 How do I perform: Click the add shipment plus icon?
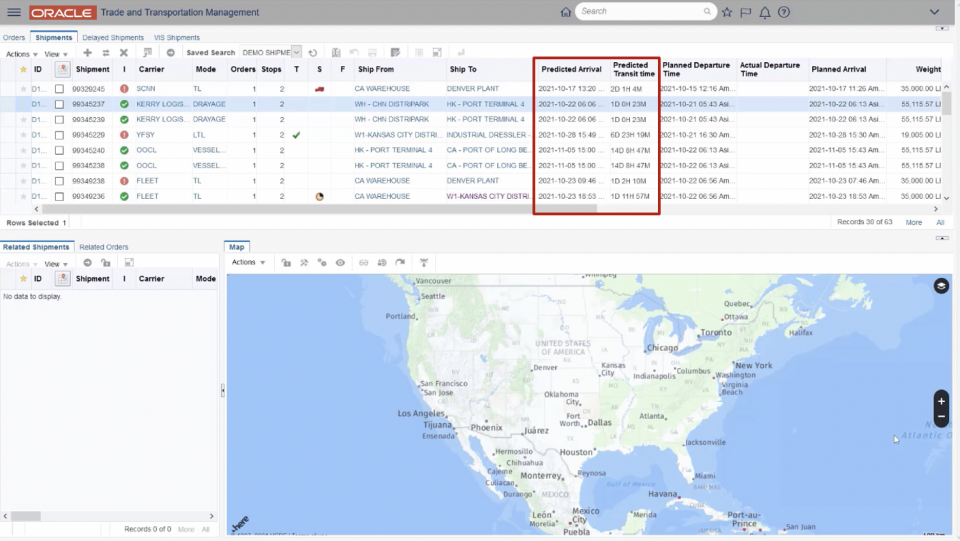pyautogui.click(x=87, y=52)
